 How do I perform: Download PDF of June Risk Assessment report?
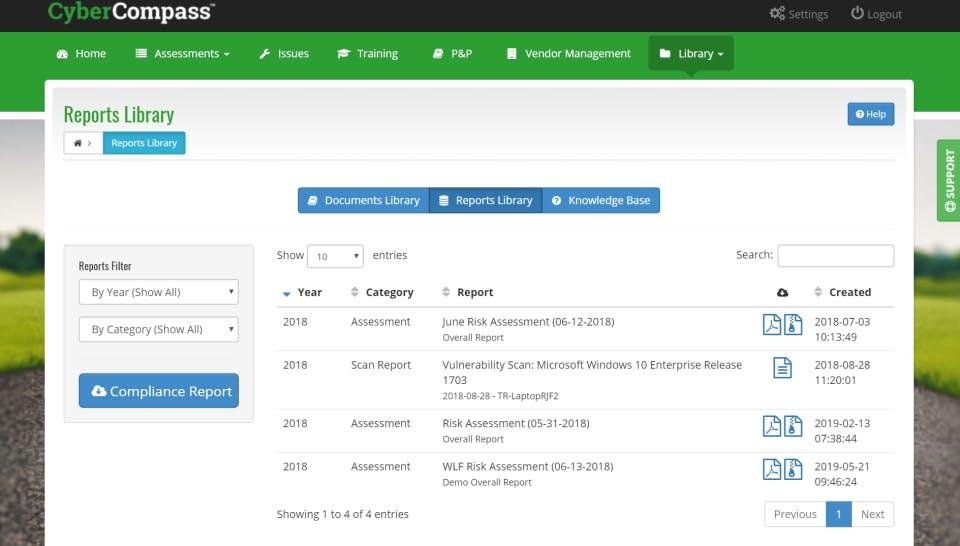(771, 325)
